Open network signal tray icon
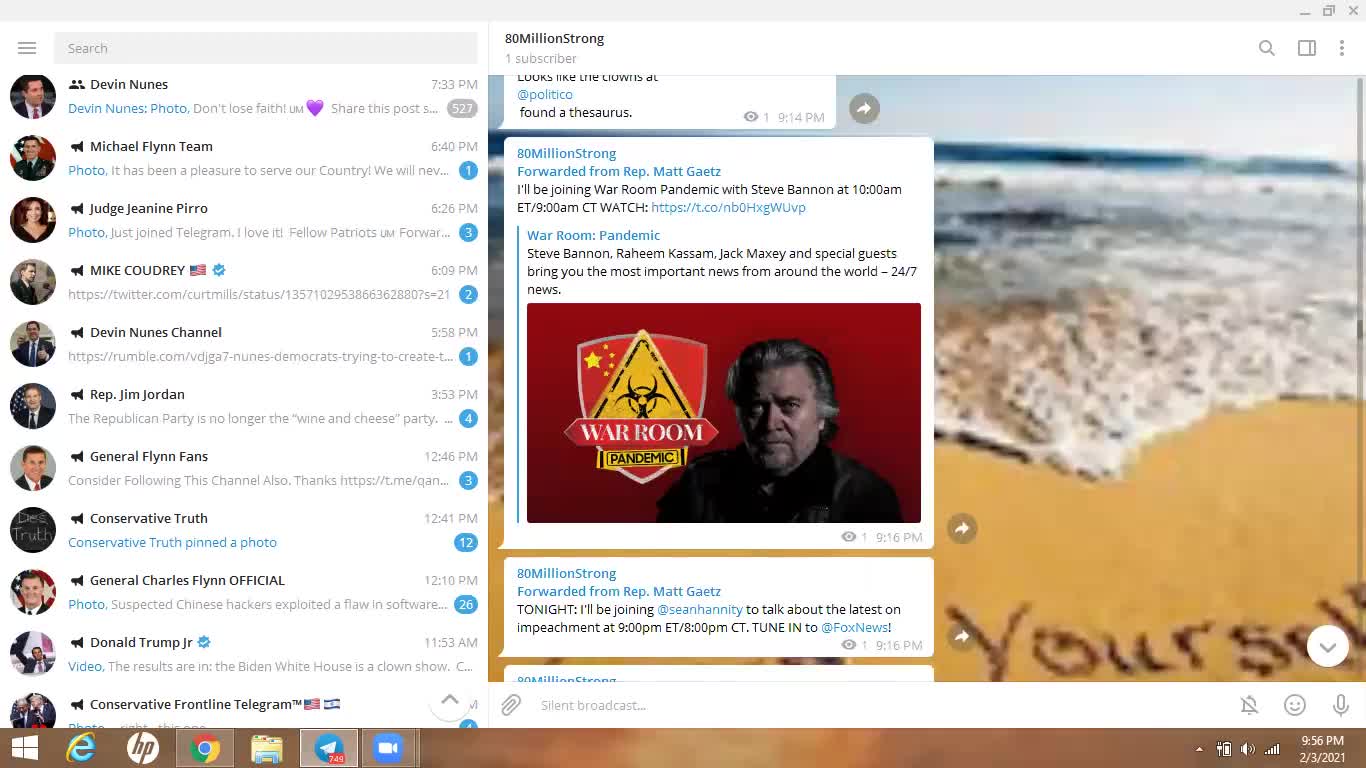Viewport: 1366px width, 768px height. [x=1272, y=749]
